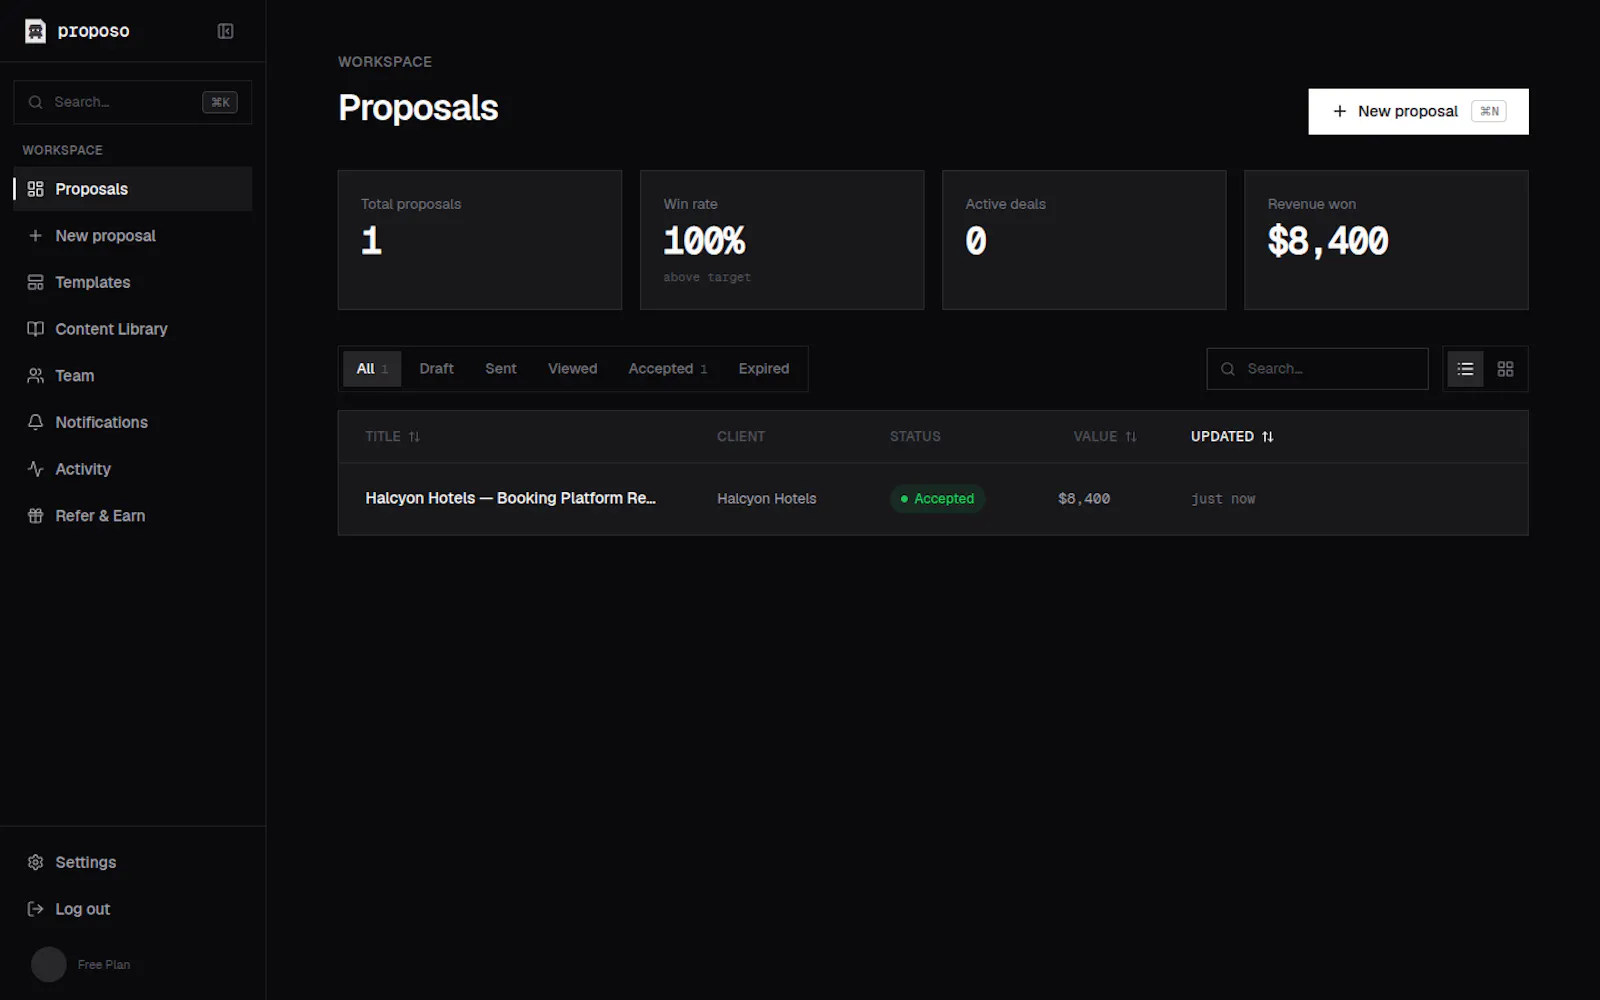1600x1000 pixels.
Task: Select the Draft filter tab
Action: click(x=436, y=369)
